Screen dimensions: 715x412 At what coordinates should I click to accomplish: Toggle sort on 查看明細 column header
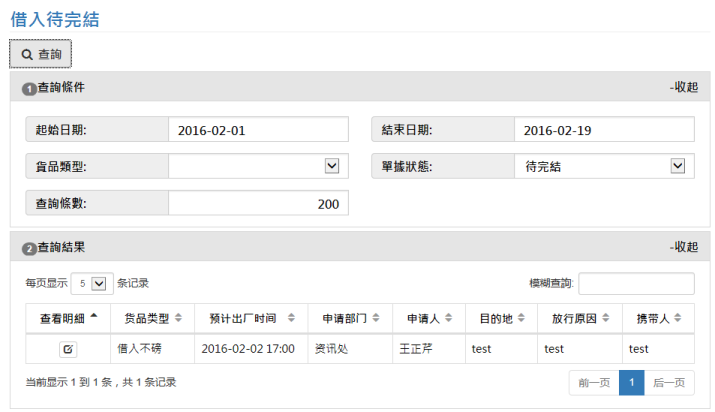point(68,319)
